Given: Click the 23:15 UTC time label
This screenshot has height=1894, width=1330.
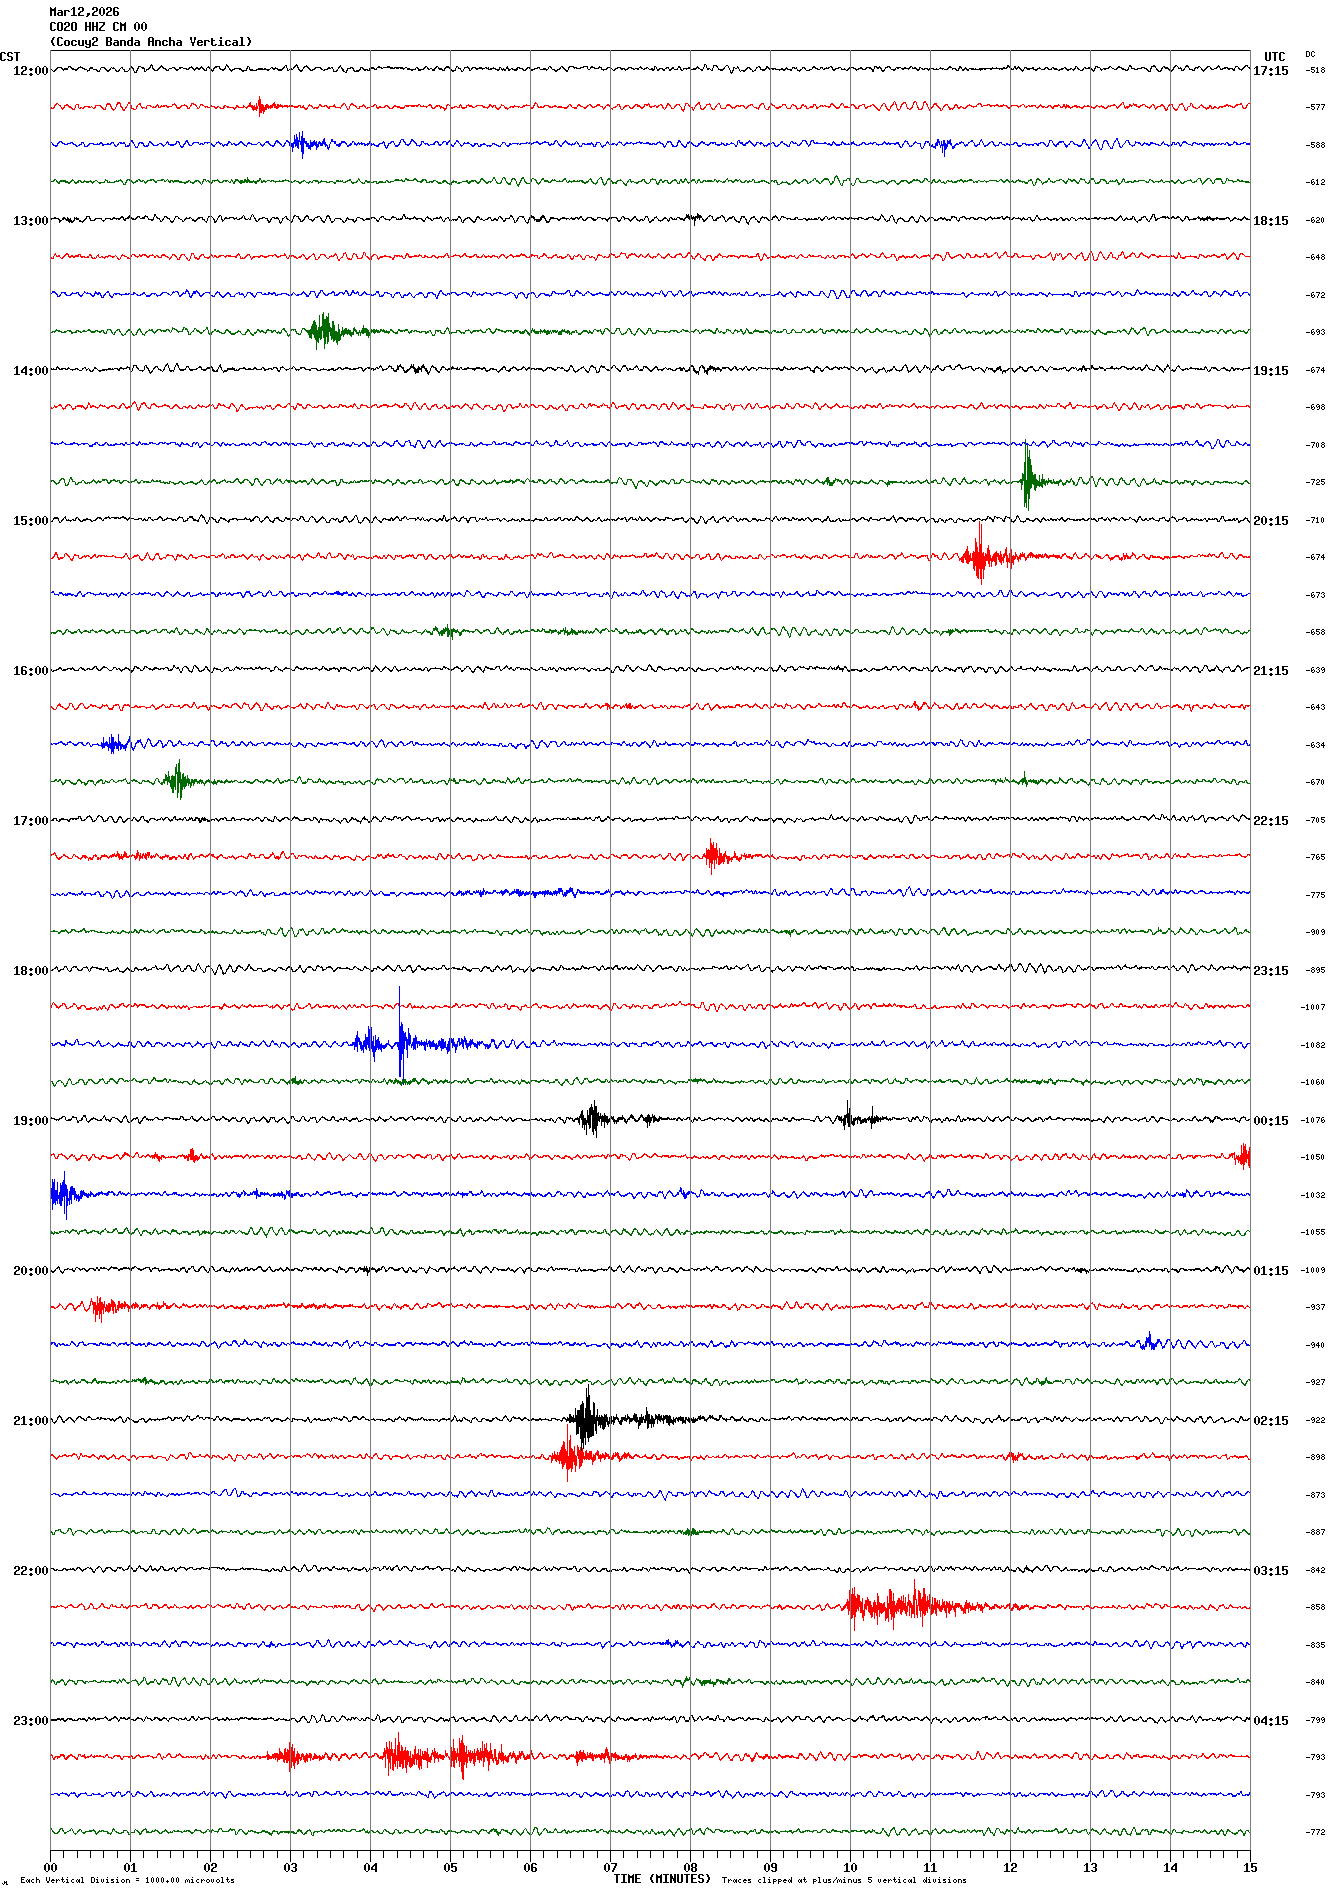Looking at the screenshot, I should 1270,971.
